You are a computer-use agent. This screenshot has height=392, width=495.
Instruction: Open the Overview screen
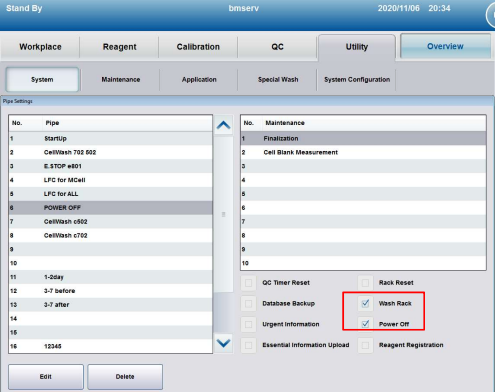coord(445,46)
